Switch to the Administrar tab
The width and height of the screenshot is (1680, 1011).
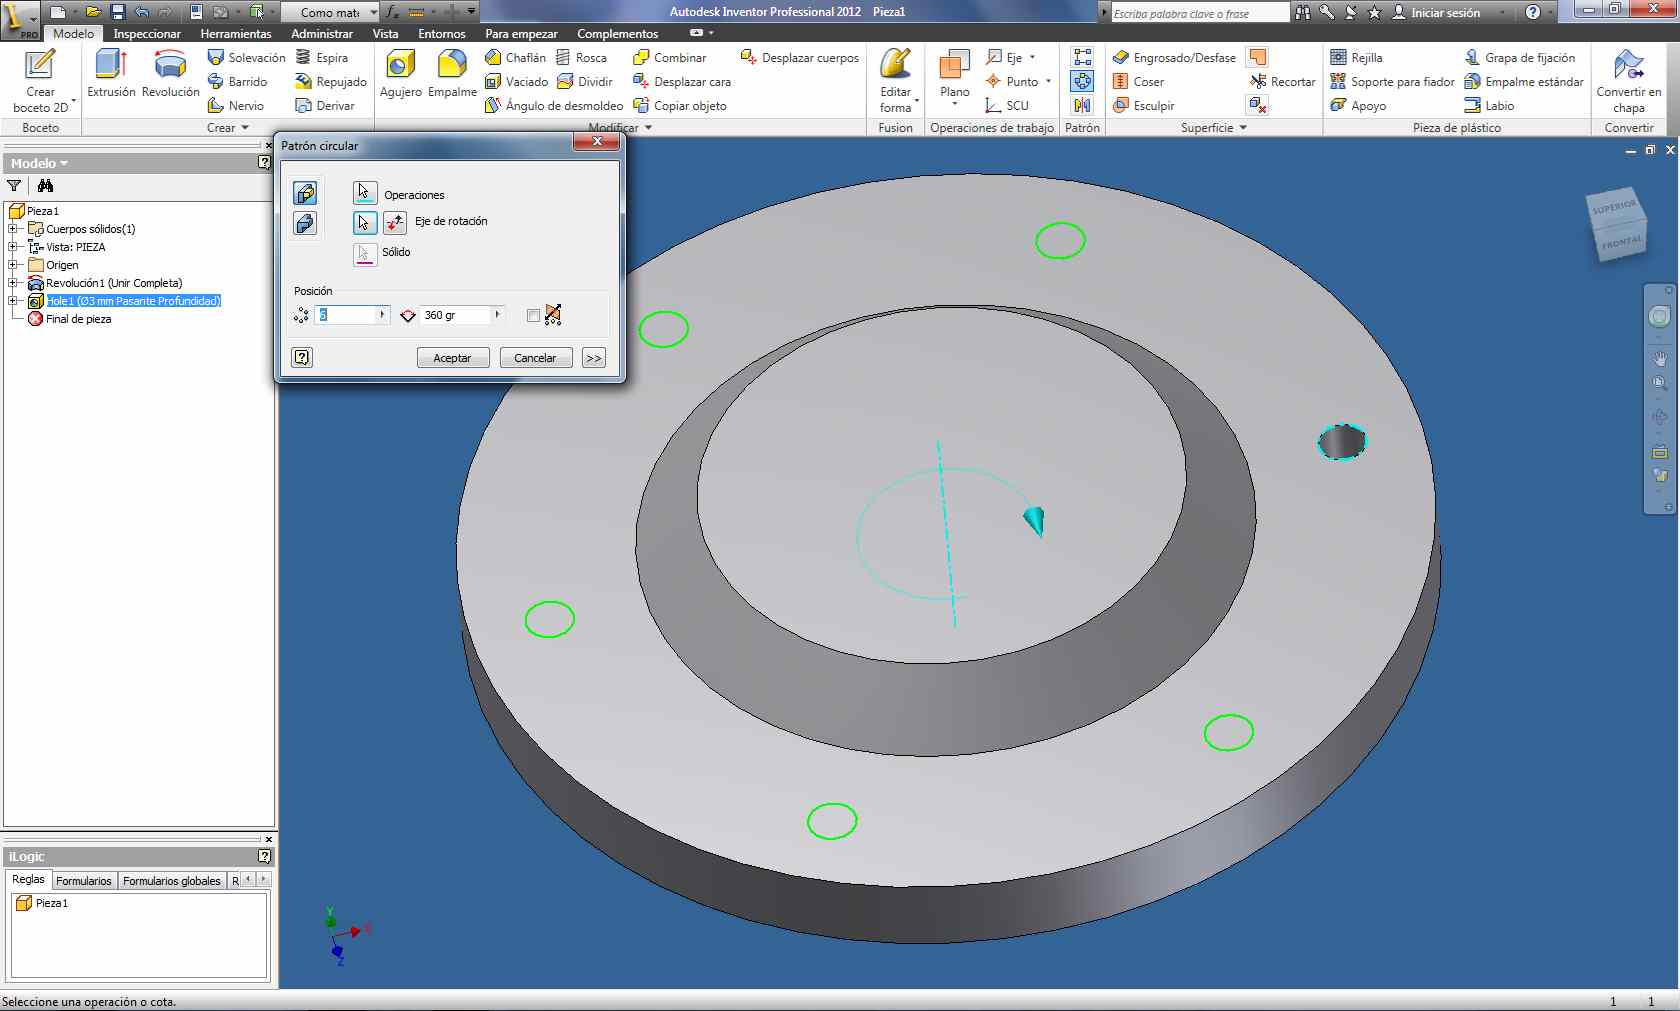coord(322,34)
